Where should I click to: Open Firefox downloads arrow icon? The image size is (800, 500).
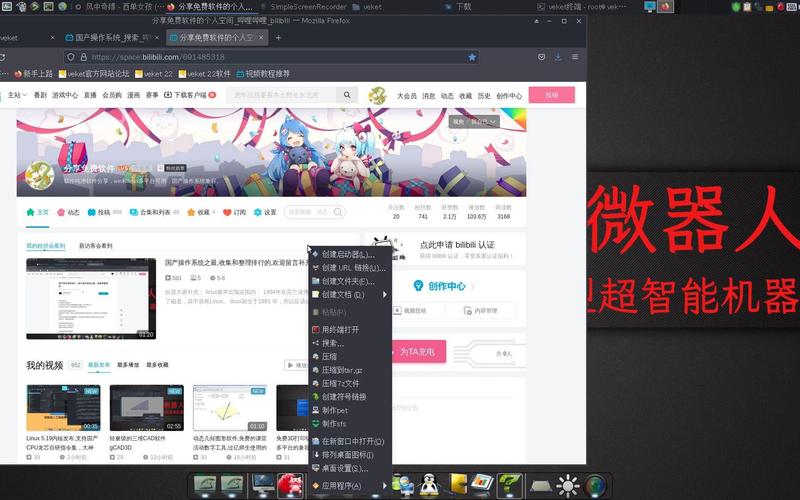point(558,57)
